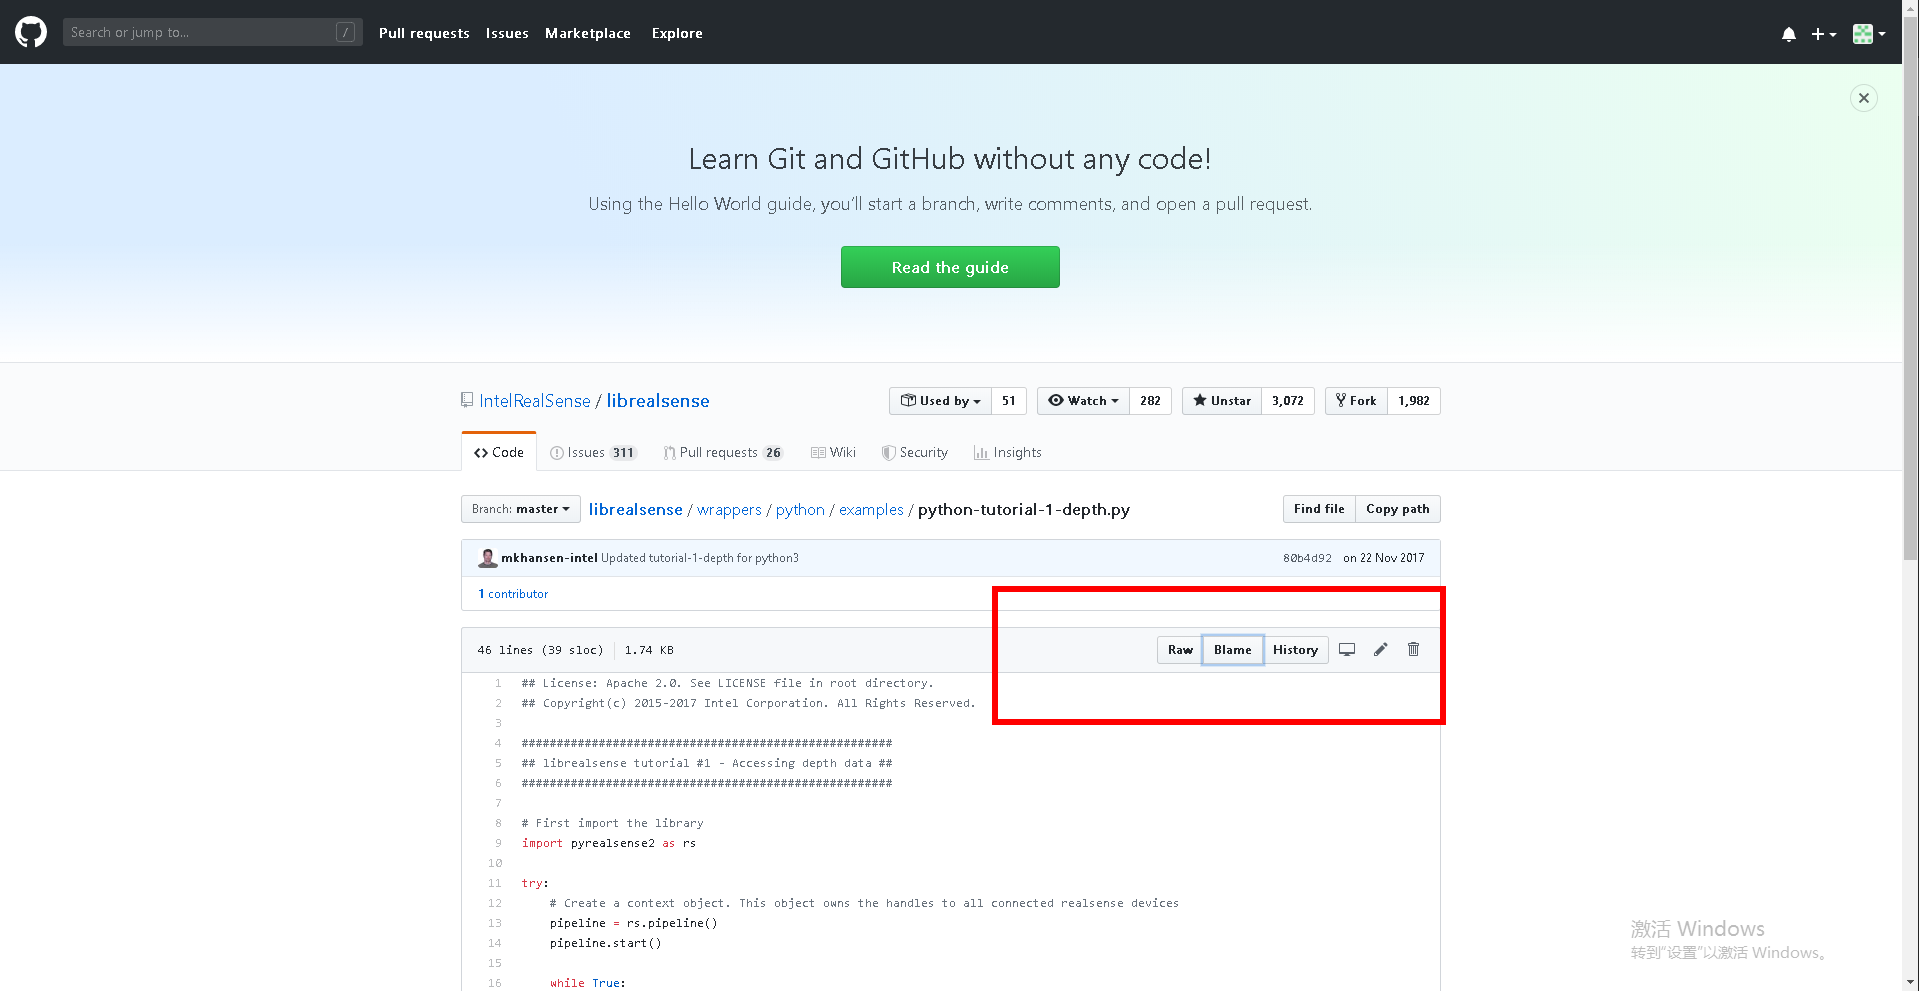
Task: Open librealsense repository title link
Action: (x=658, y=401)
